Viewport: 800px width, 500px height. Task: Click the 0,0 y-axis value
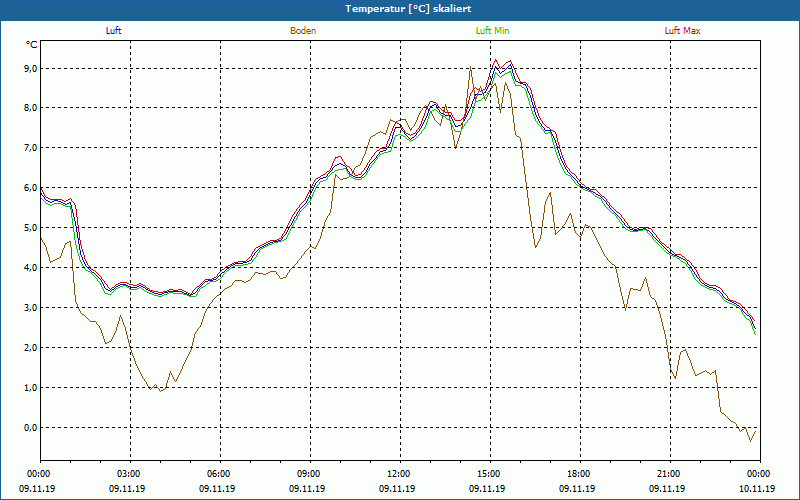(x=31, y=428)
